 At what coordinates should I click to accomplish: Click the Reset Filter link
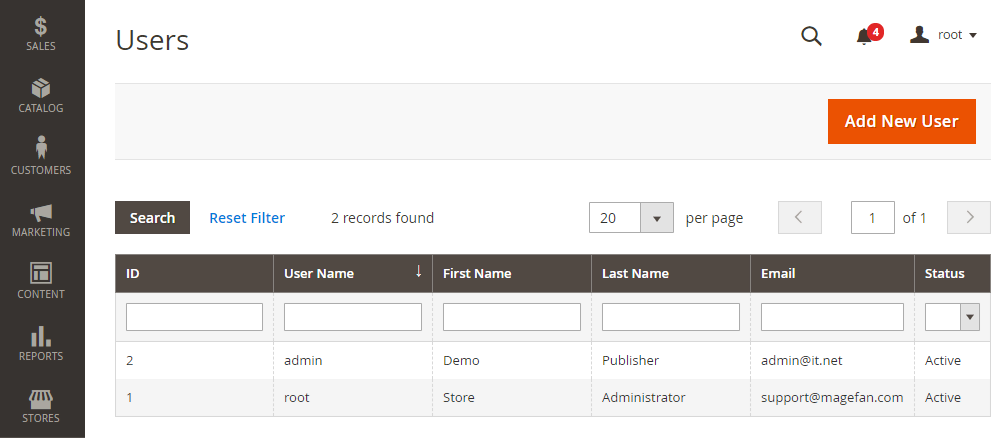pos(247,218)
